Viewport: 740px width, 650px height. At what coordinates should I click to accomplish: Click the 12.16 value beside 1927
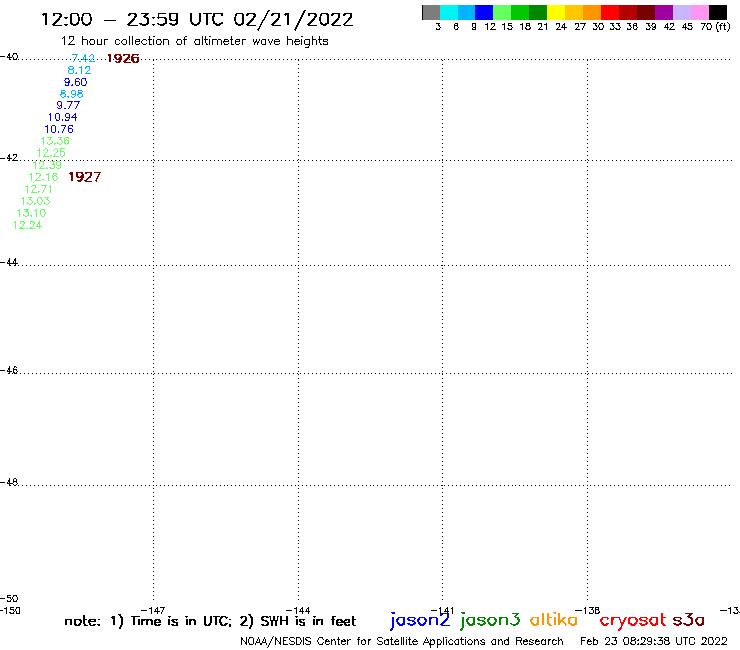[x=43, y=177]
